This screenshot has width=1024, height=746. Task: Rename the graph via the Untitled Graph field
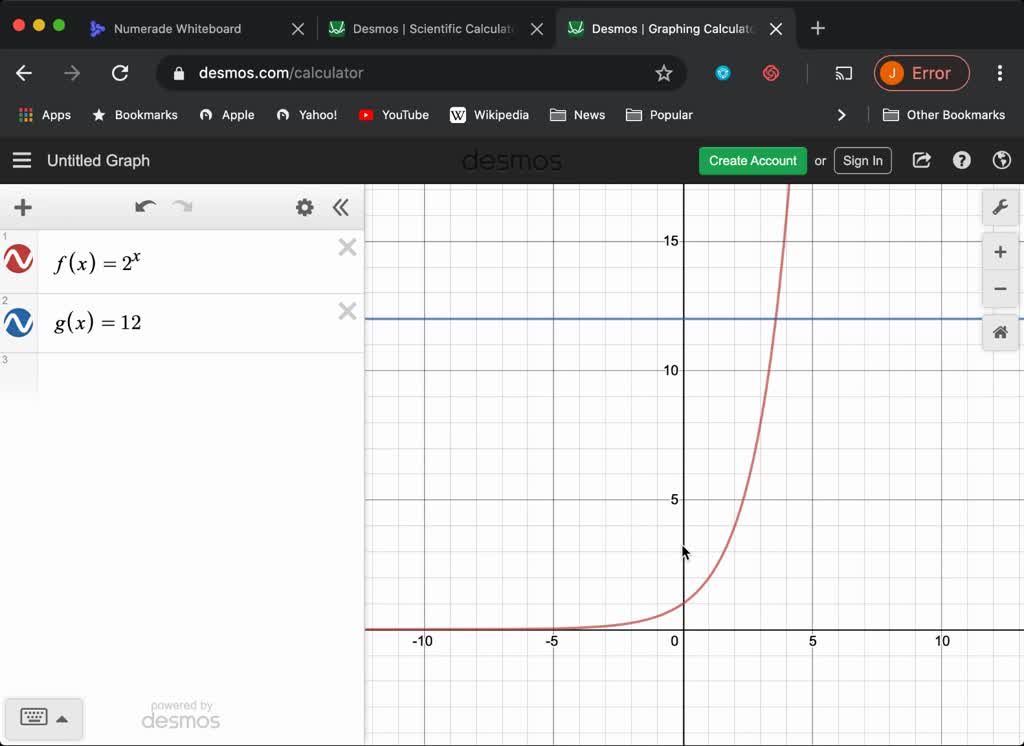pos(97,160)
